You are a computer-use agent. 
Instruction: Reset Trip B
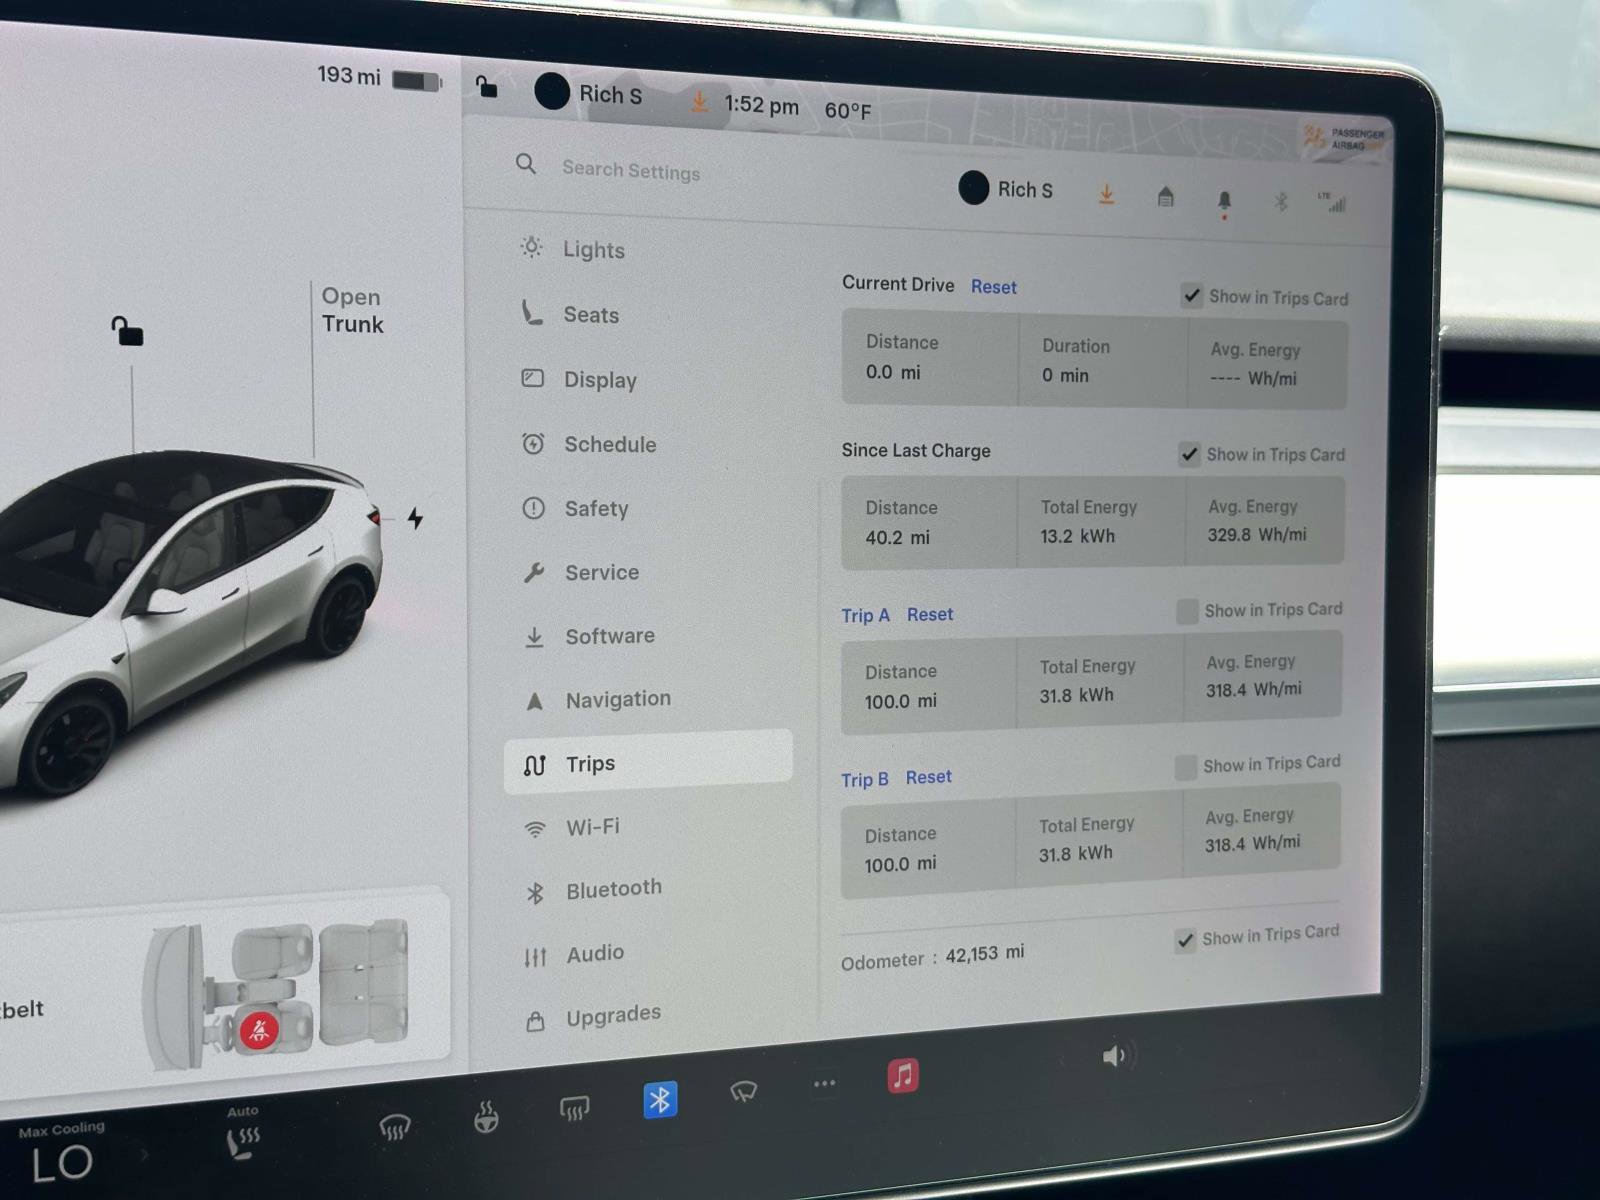click(929, 777)
